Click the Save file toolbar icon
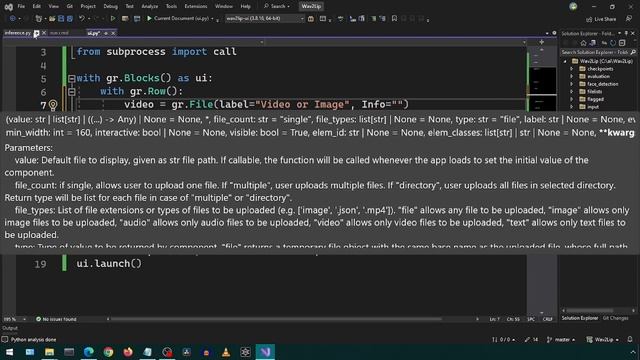The width and height of the screenshot is (640, 360). click(61, 18)
